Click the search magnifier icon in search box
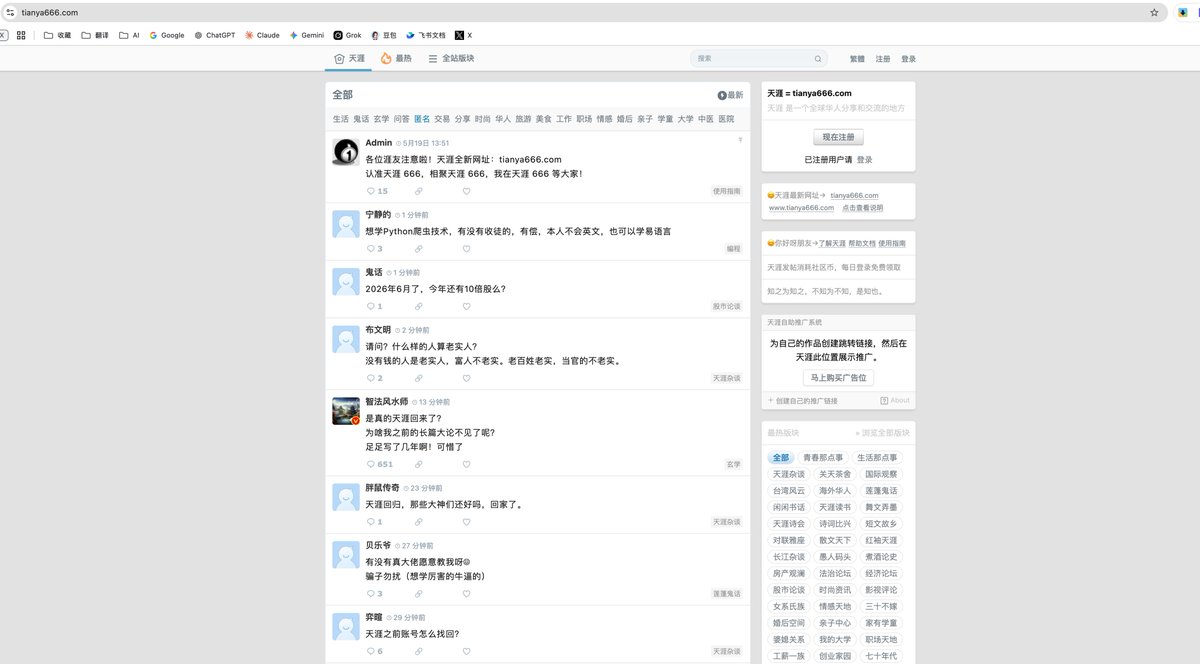This screenshot has width=1200, height=664. [x=818, y=59]
